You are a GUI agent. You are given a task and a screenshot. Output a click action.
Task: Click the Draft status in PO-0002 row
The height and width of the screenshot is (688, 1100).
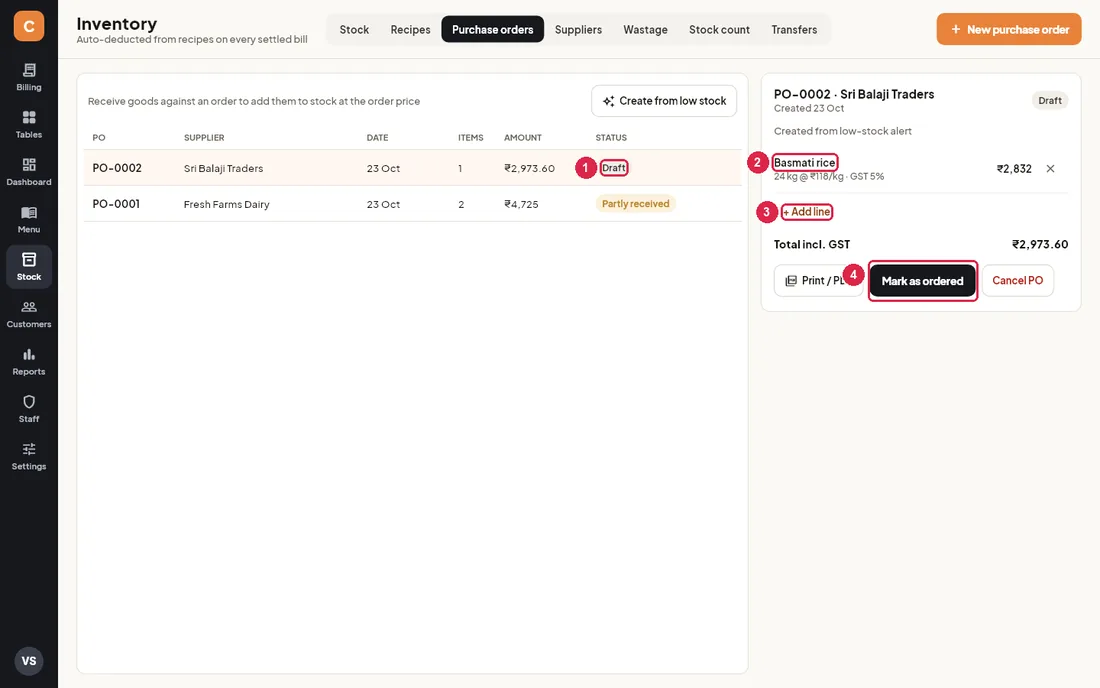pos(614,168)
